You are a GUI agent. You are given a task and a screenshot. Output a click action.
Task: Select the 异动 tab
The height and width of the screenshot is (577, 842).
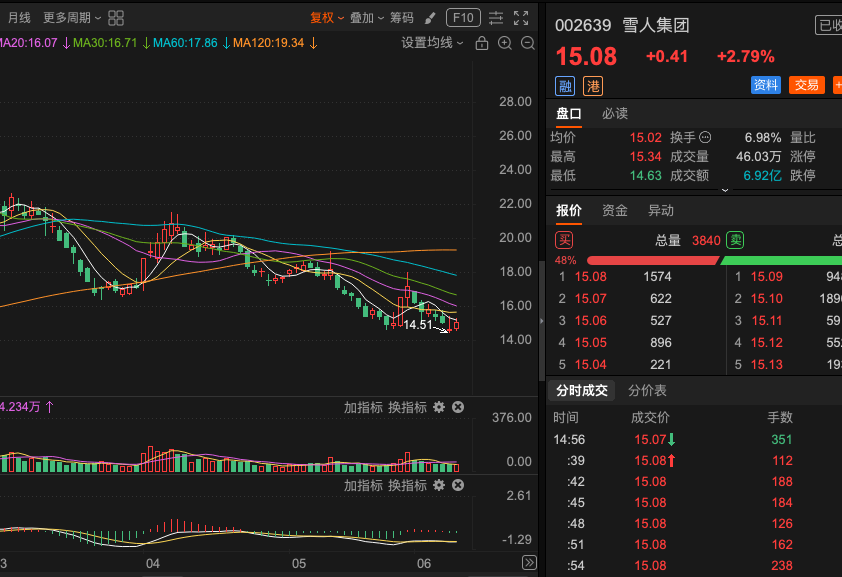coord(660,210)
